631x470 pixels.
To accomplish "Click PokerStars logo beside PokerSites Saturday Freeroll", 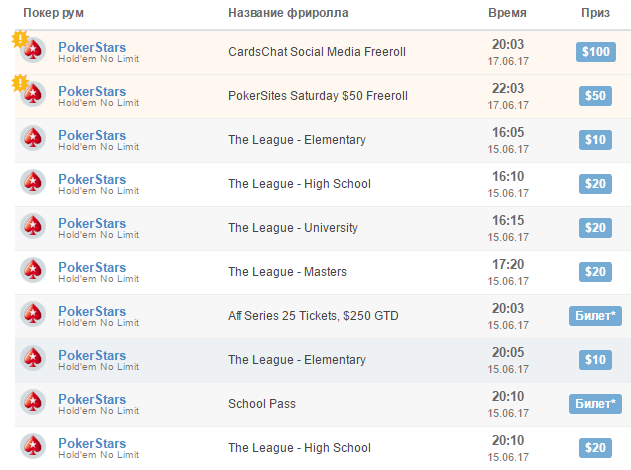I will pyautogui.click(x=33, y=95).
